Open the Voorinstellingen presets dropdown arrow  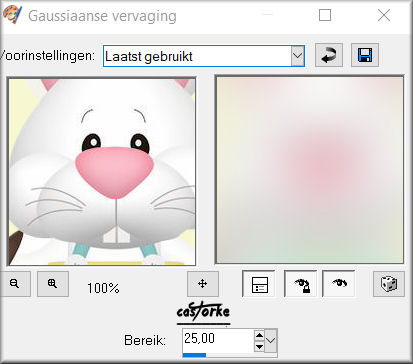click(x=298, y=56)
